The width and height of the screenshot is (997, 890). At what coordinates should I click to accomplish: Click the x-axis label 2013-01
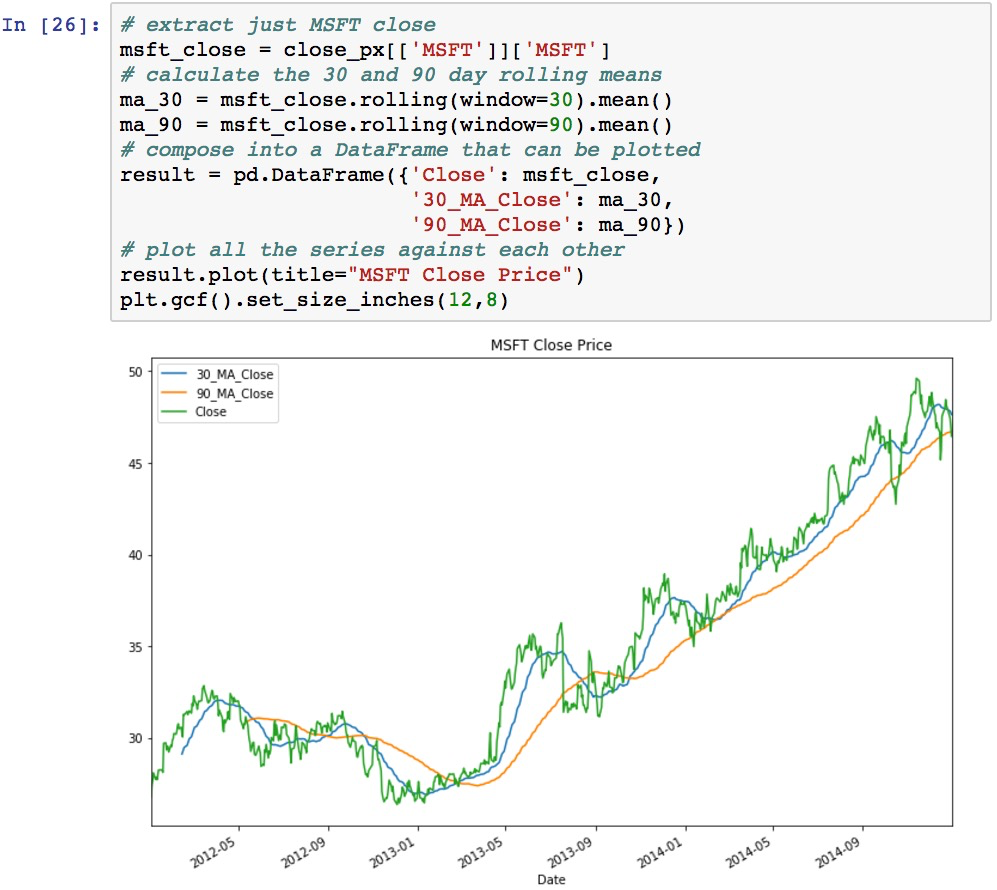pyautogui.click(x=392, y=852)
